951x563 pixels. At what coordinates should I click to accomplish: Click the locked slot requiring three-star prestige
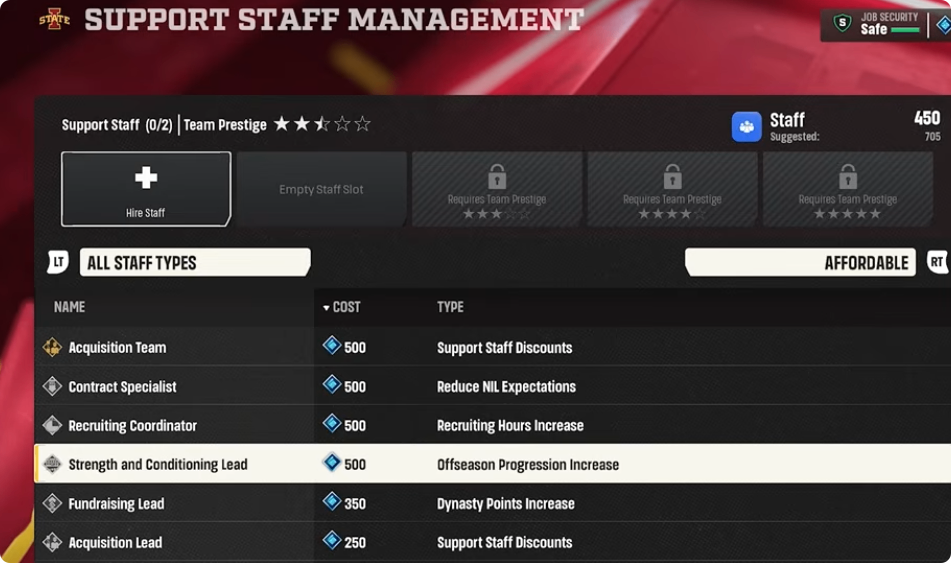[497, 189]
